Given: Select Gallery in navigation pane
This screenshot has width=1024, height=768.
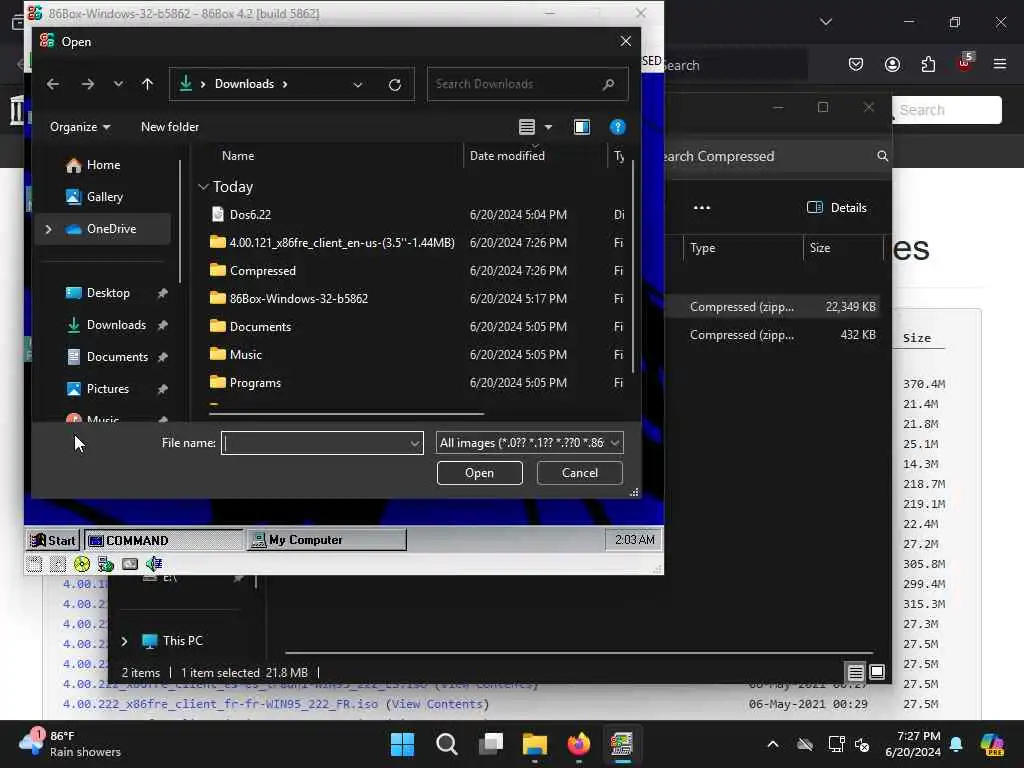Looking at the screenshot, I should pos(103,197).
